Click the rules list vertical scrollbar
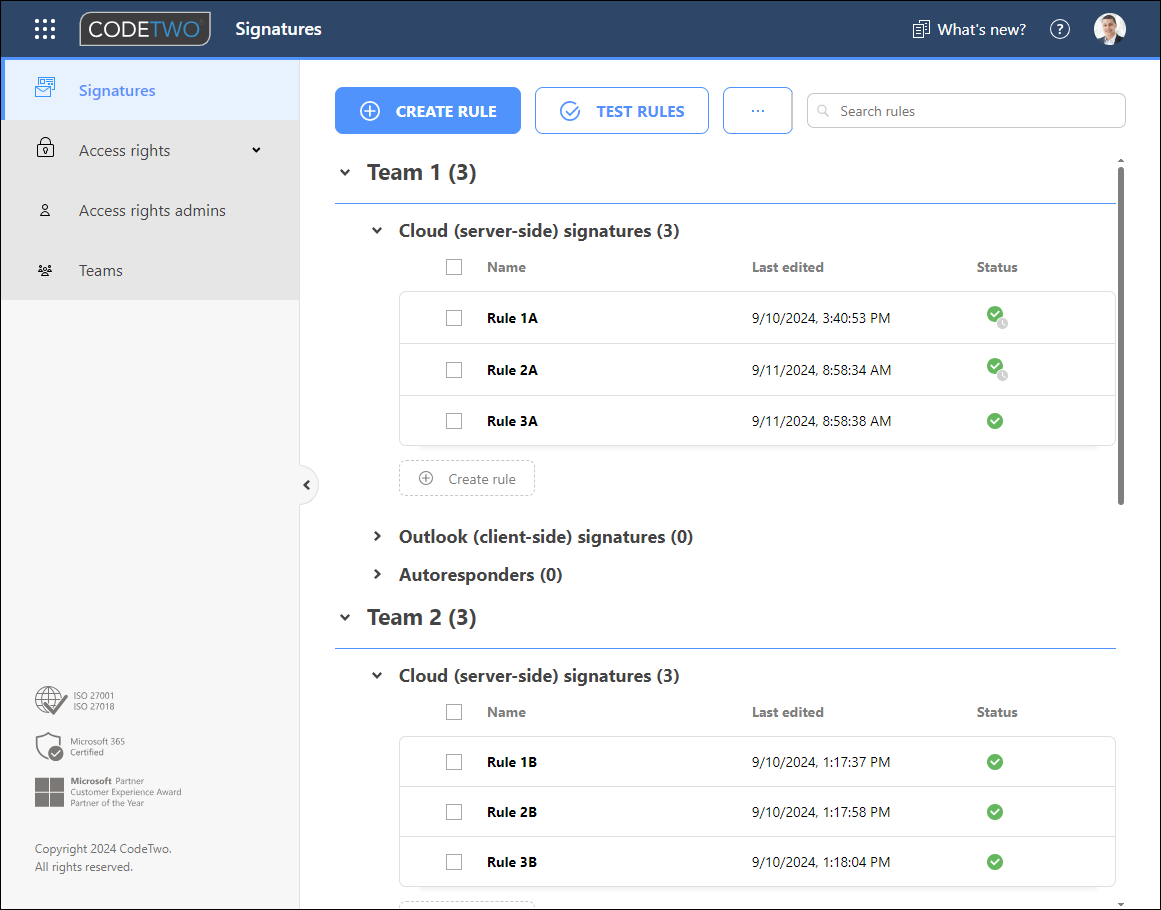1161x910 pixels. (1120, 335)
